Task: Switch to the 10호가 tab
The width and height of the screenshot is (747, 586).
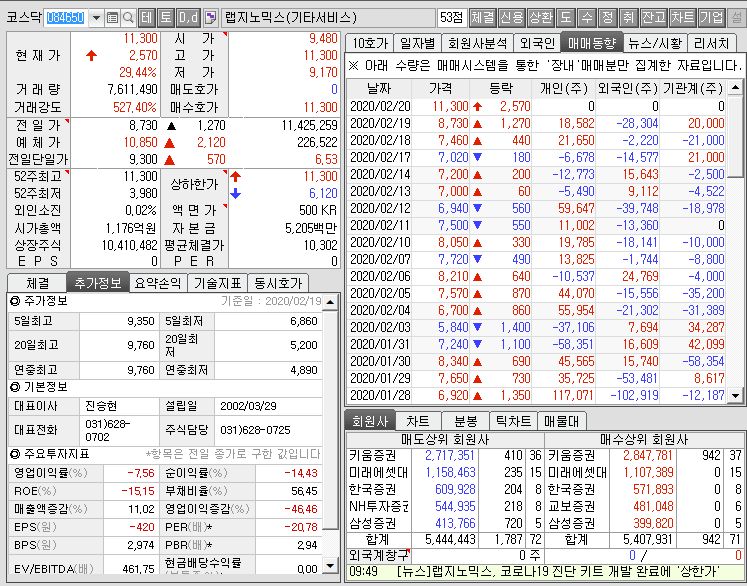Action: pos(370,43)
